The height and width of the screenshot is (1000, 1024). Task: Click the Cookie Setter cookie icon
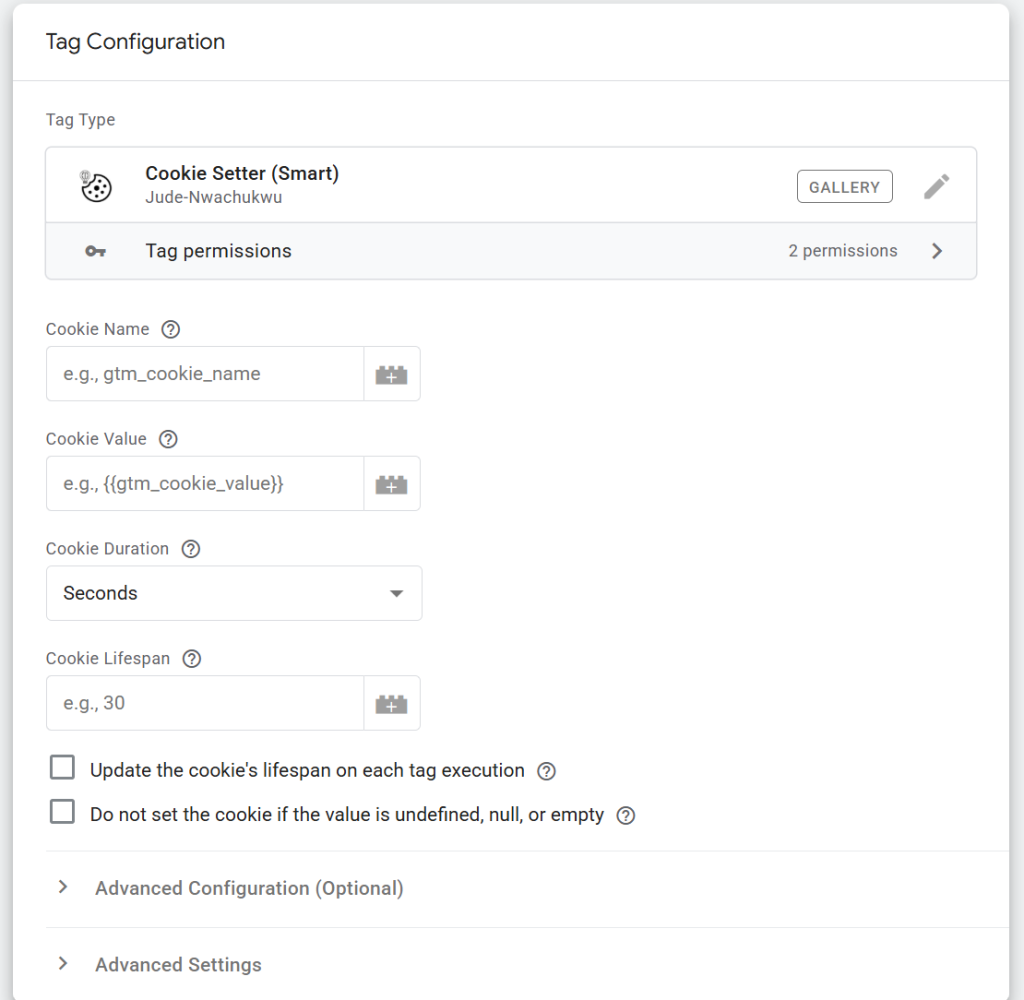point(96,186)
